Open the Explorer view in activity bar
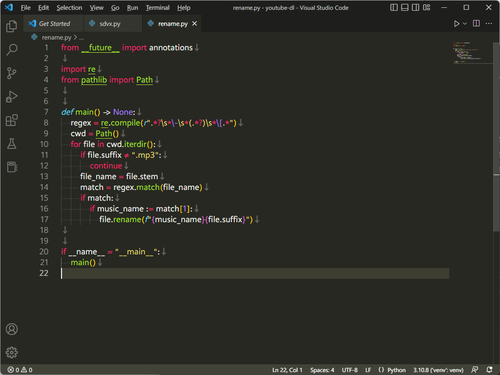This screenshot has width=500, height=375. point(12,26)
